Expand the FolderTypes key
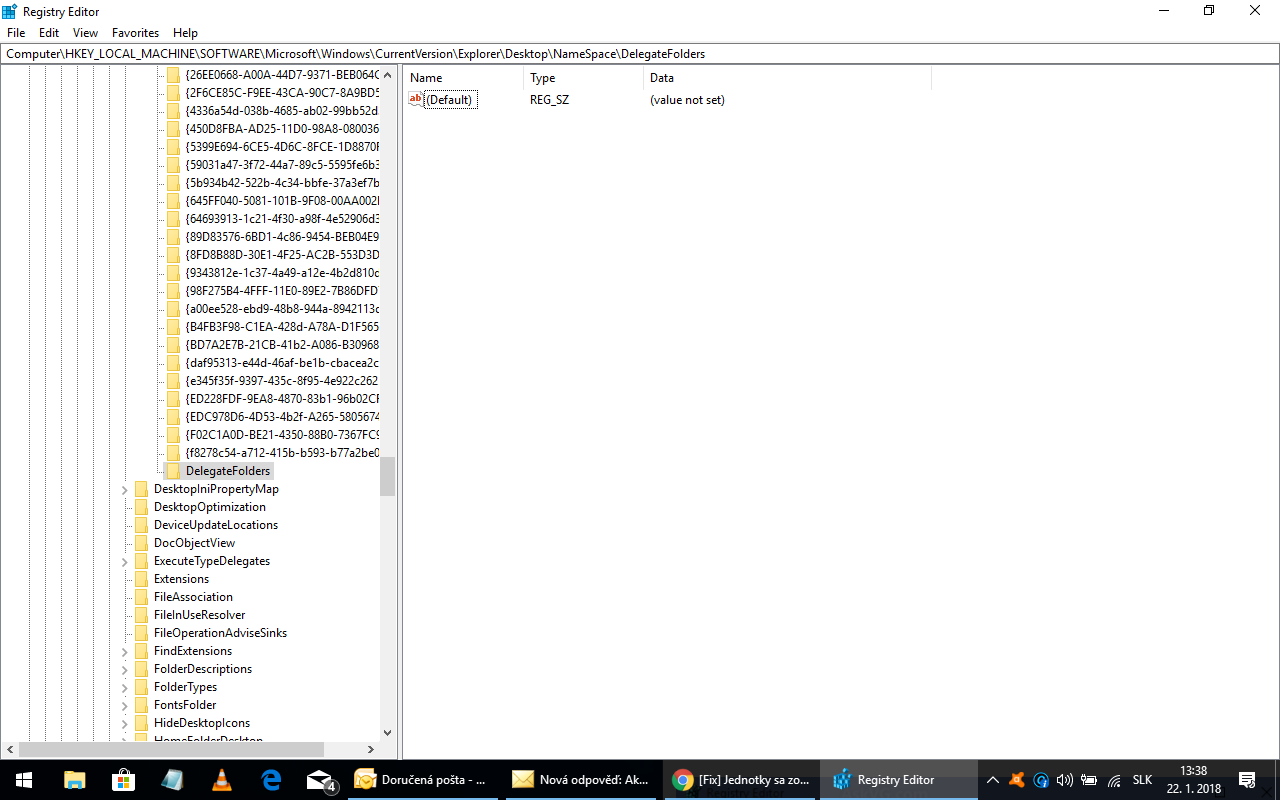Viewport: 1280px width, 800px height. (x=126, y=687)
